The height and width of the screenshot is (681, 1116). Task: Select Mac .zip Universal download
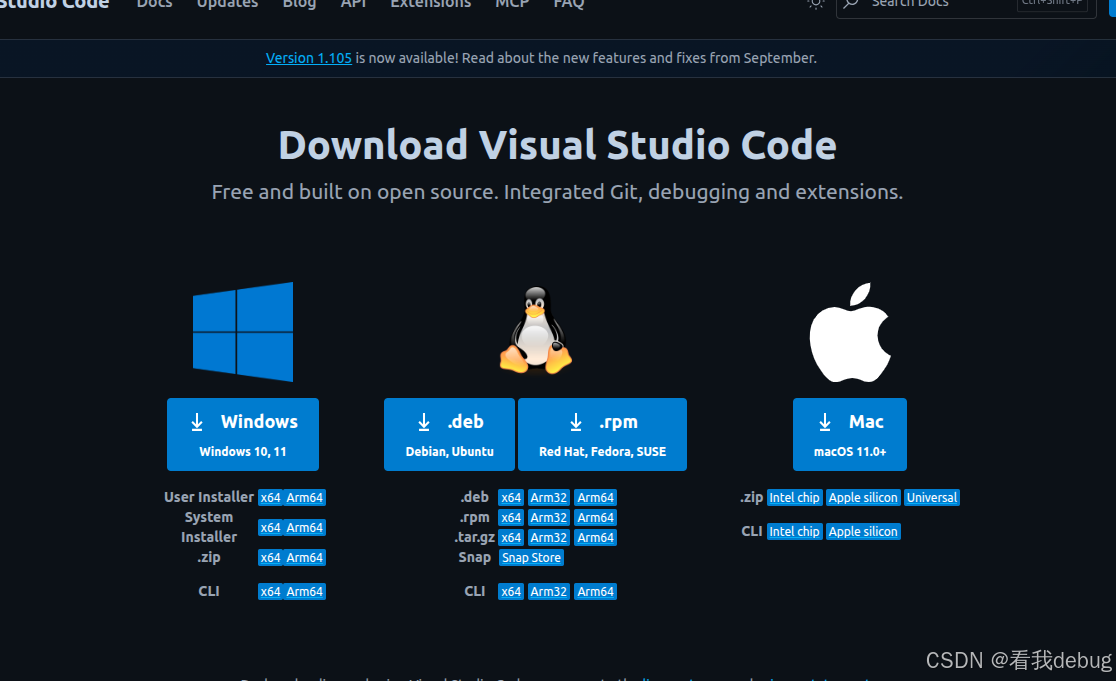(932, 497)
